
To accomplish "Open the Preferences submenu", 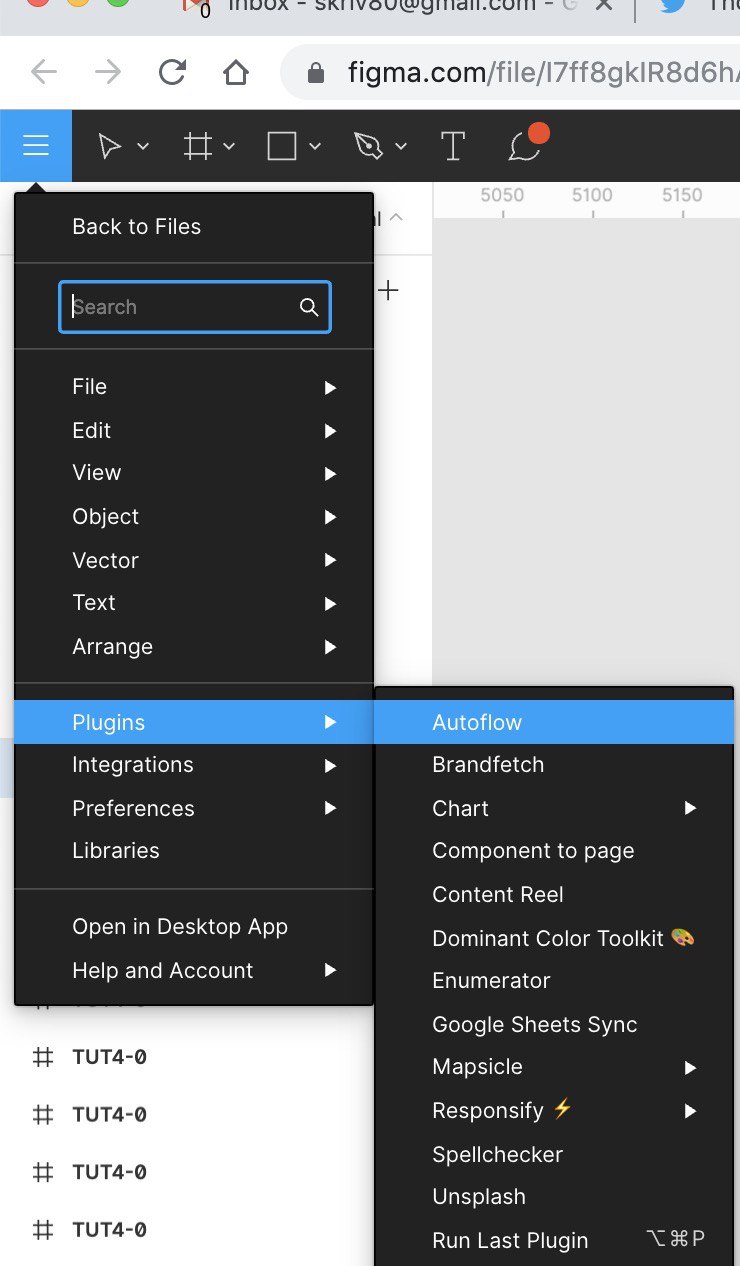I will pos(194,809).
